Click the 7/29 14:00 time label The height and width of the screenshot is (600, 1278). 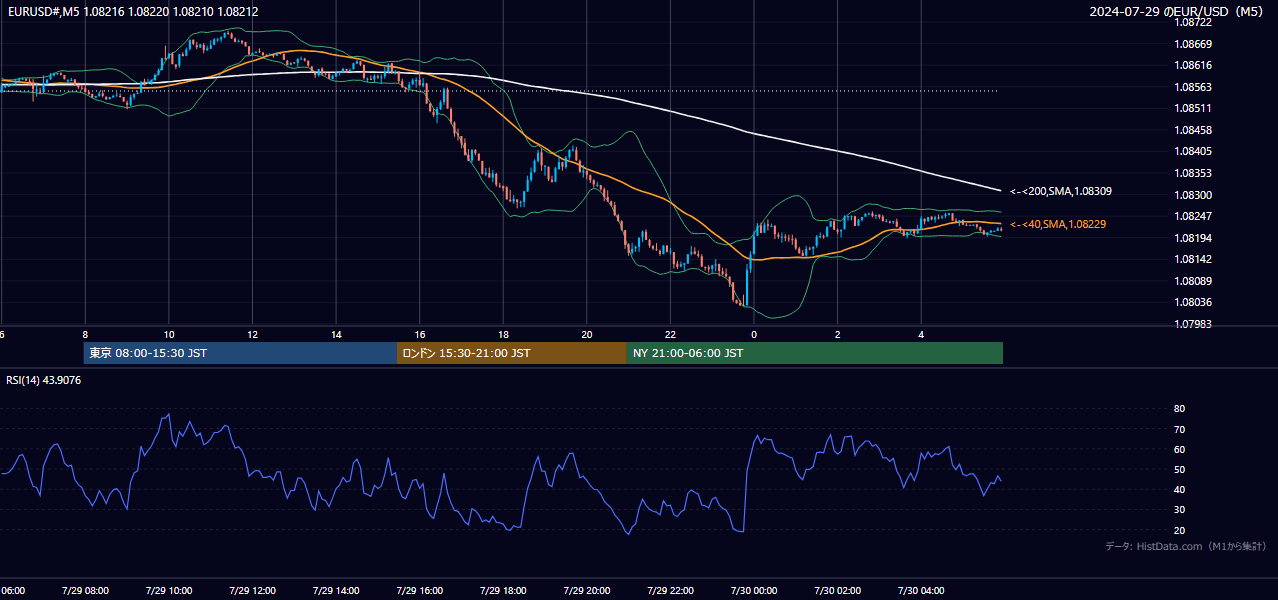click(x=336, y=591)
